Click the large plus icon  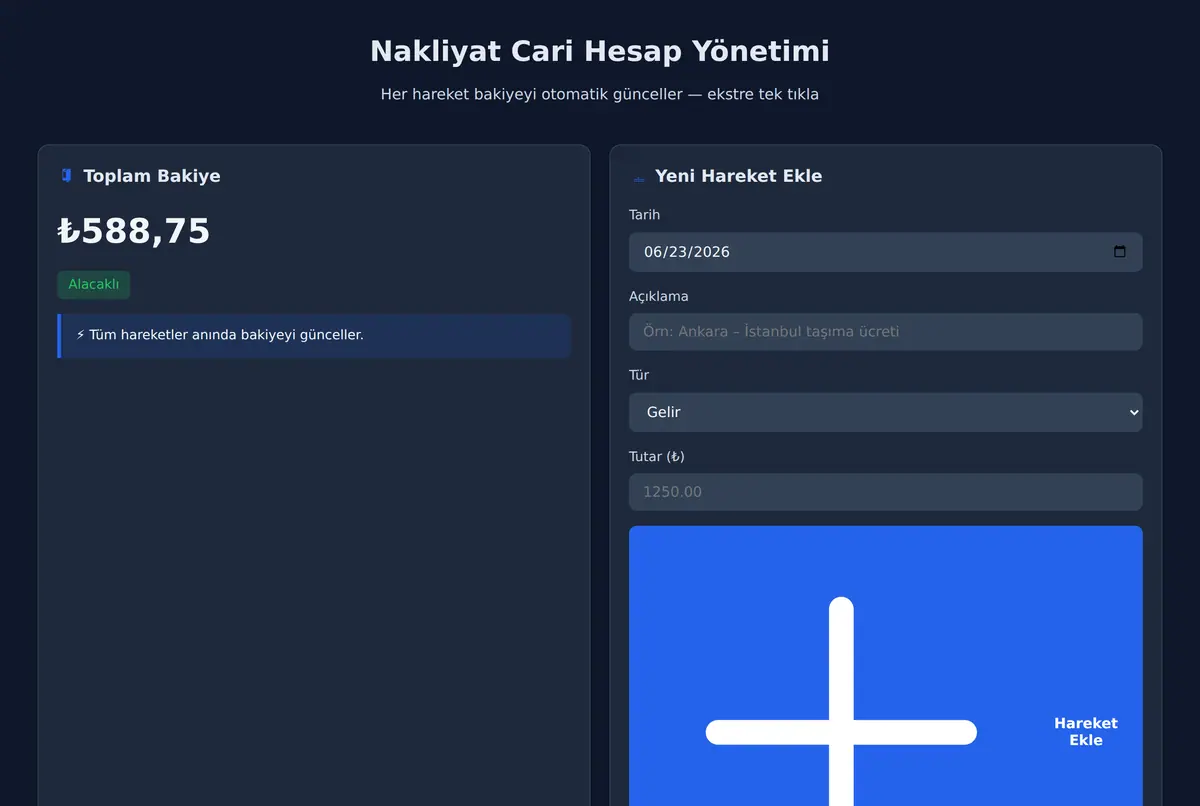(841, 702)
